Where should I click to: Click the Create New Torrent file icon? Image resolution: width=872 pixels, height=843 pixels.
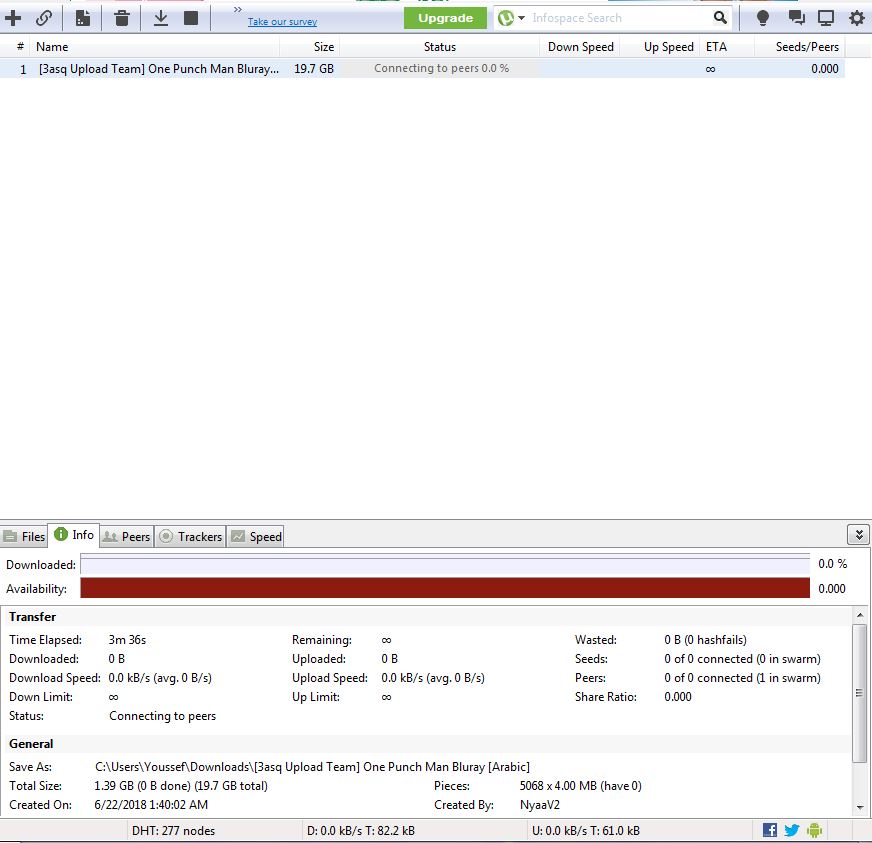pyautogui.click(x=83, y=18)
